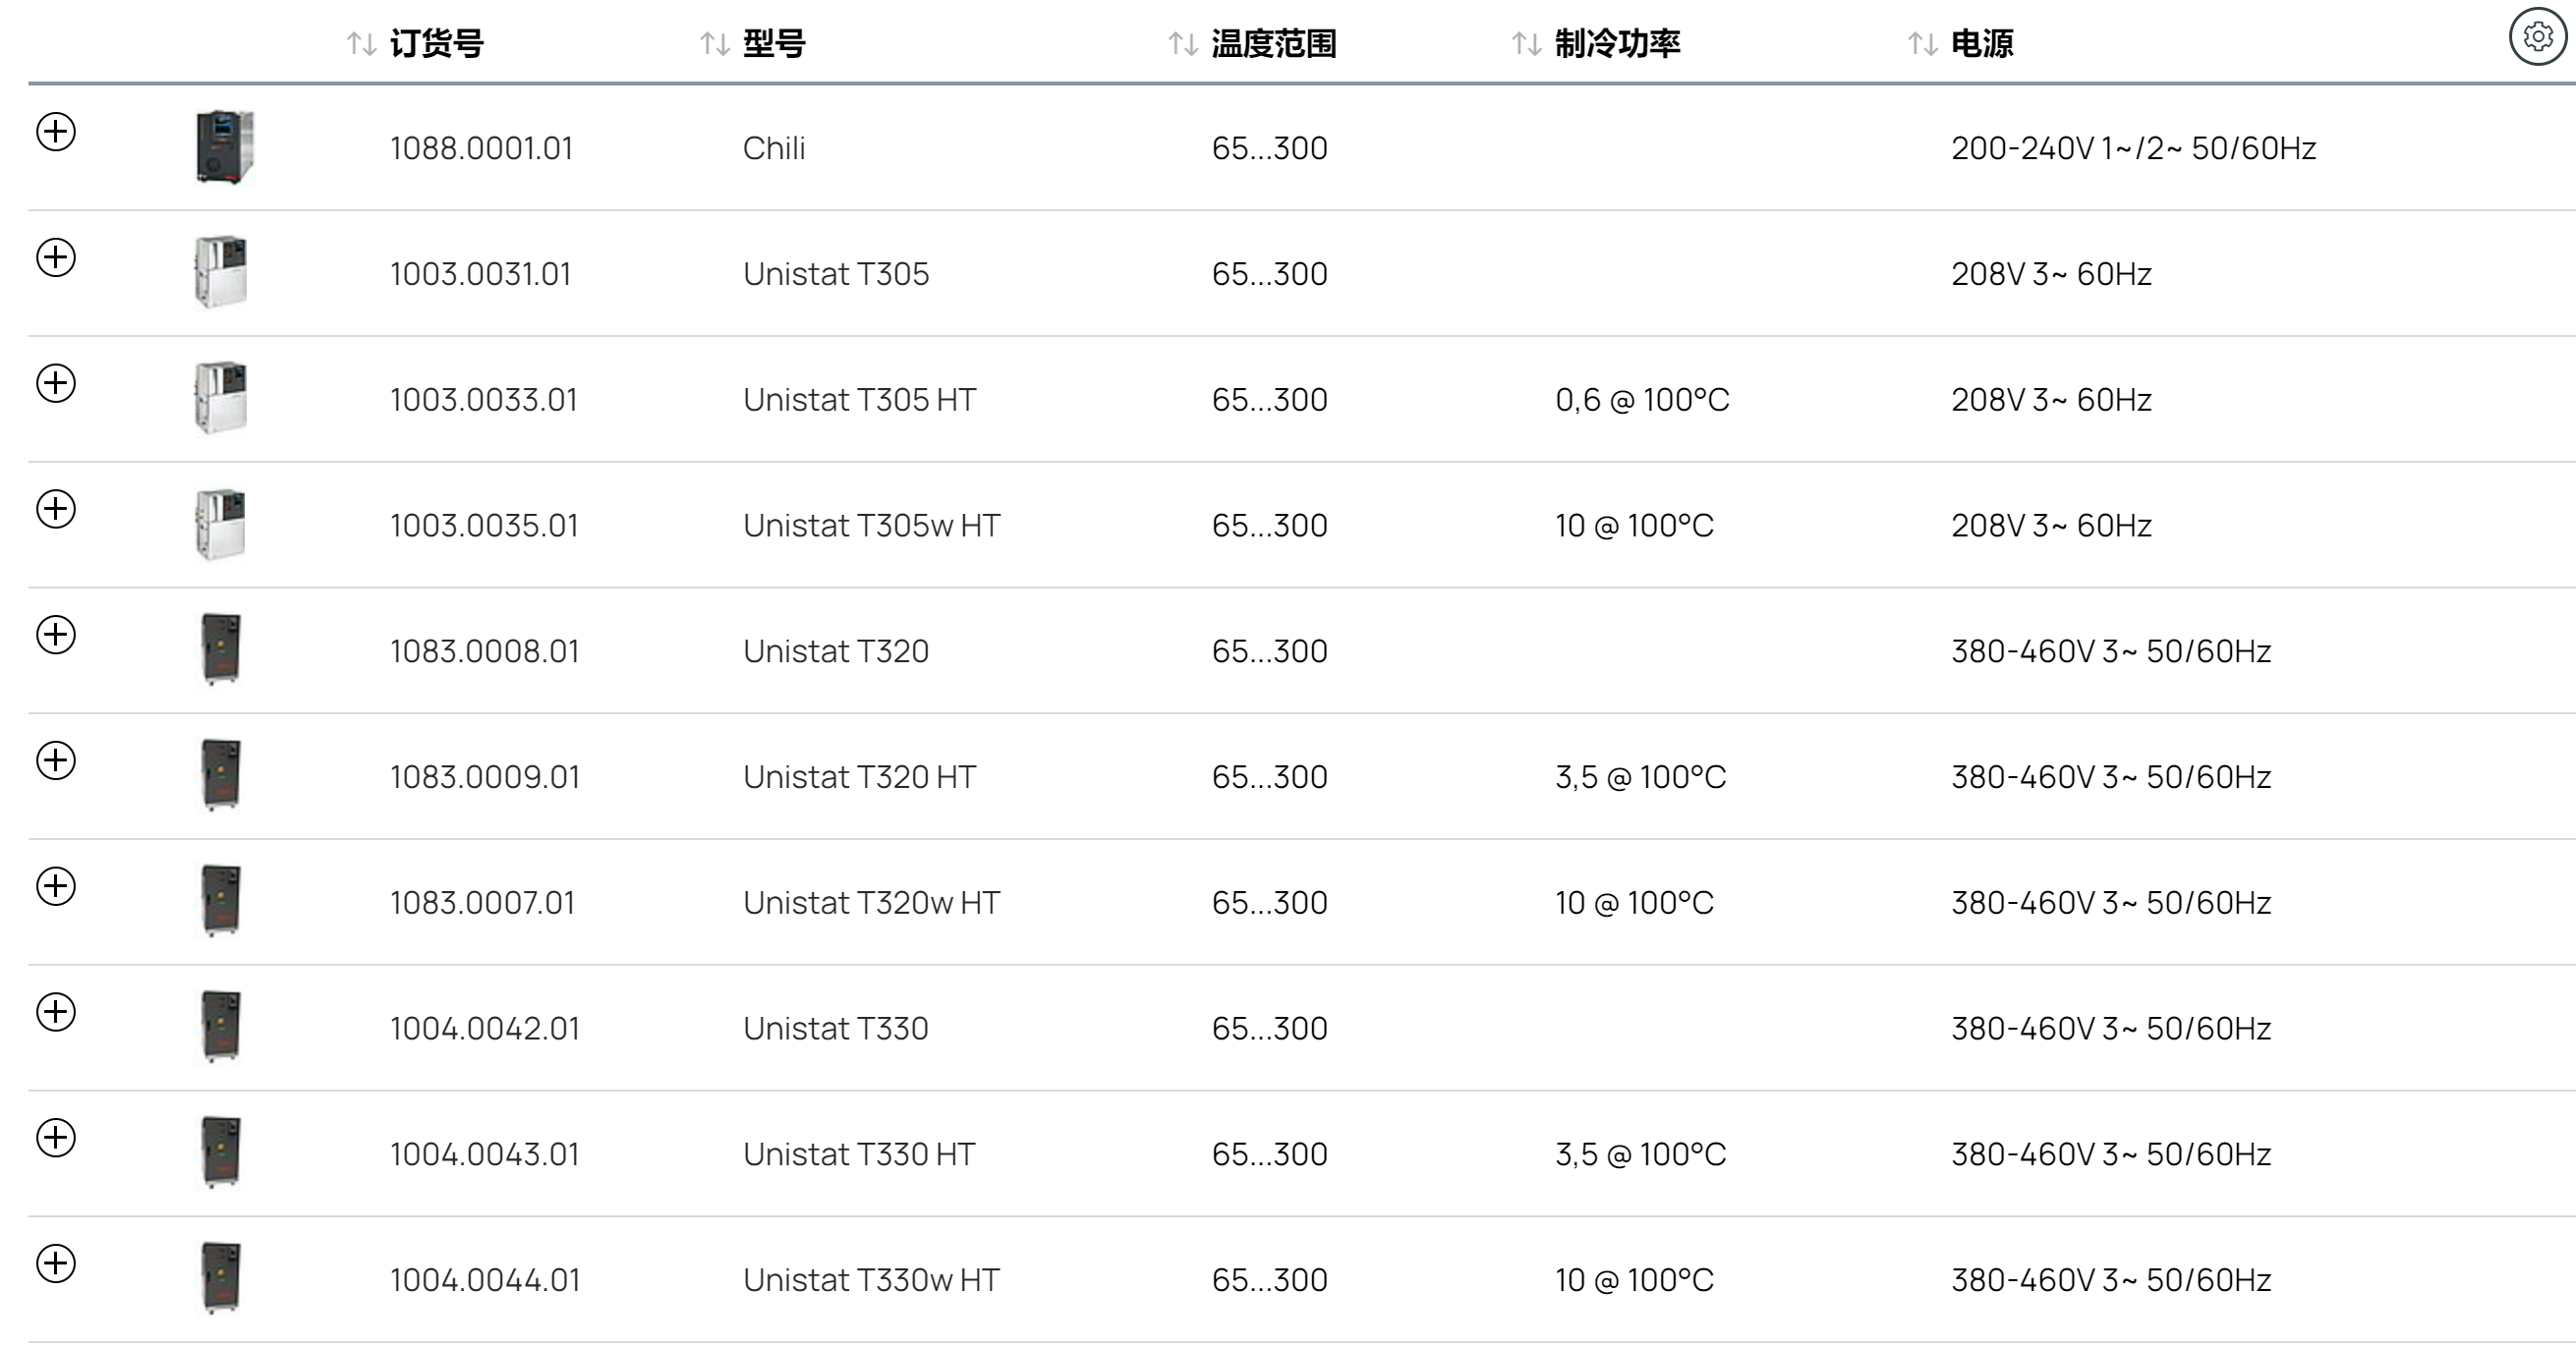Viewport: 2576px width, 1347px height.
Task: Click T330 HT cooling power 3,5 @ 100°C
Action: tap(1640, 1155)
